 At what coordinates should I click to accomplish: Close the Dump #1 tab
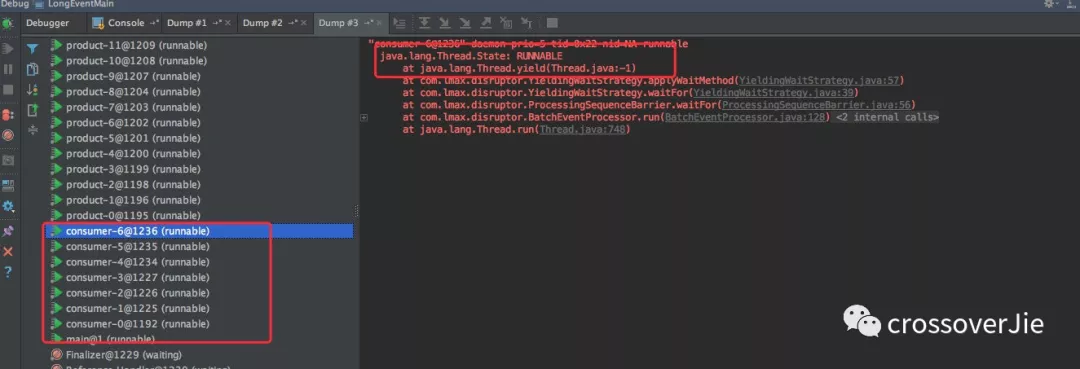227,23
